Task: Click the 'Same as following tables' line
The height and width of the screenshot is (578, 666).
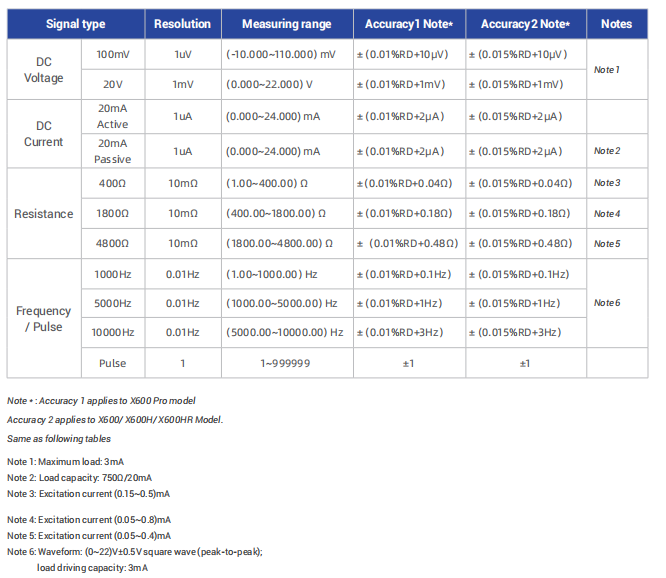Action: coord(59,439)
